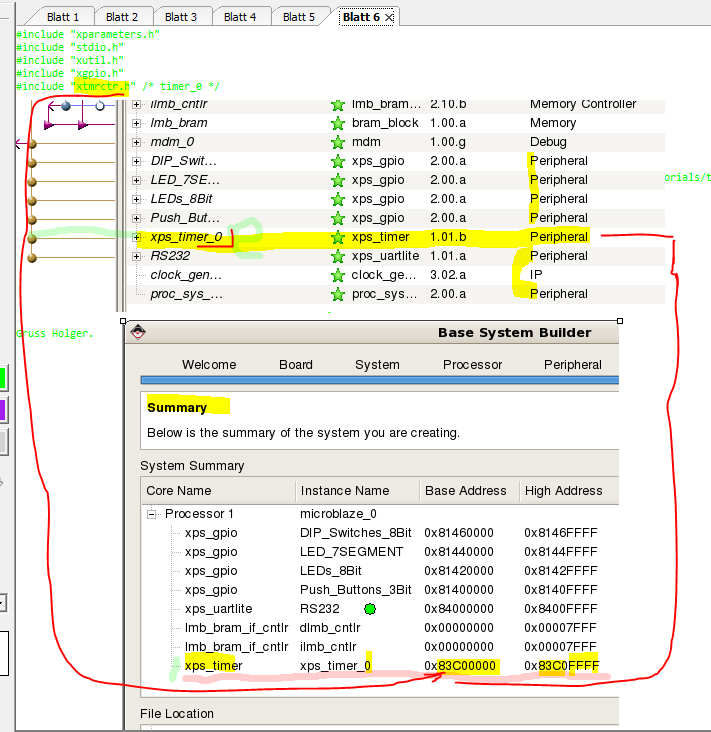Select the clock_gen… instance

pos(186,275)
